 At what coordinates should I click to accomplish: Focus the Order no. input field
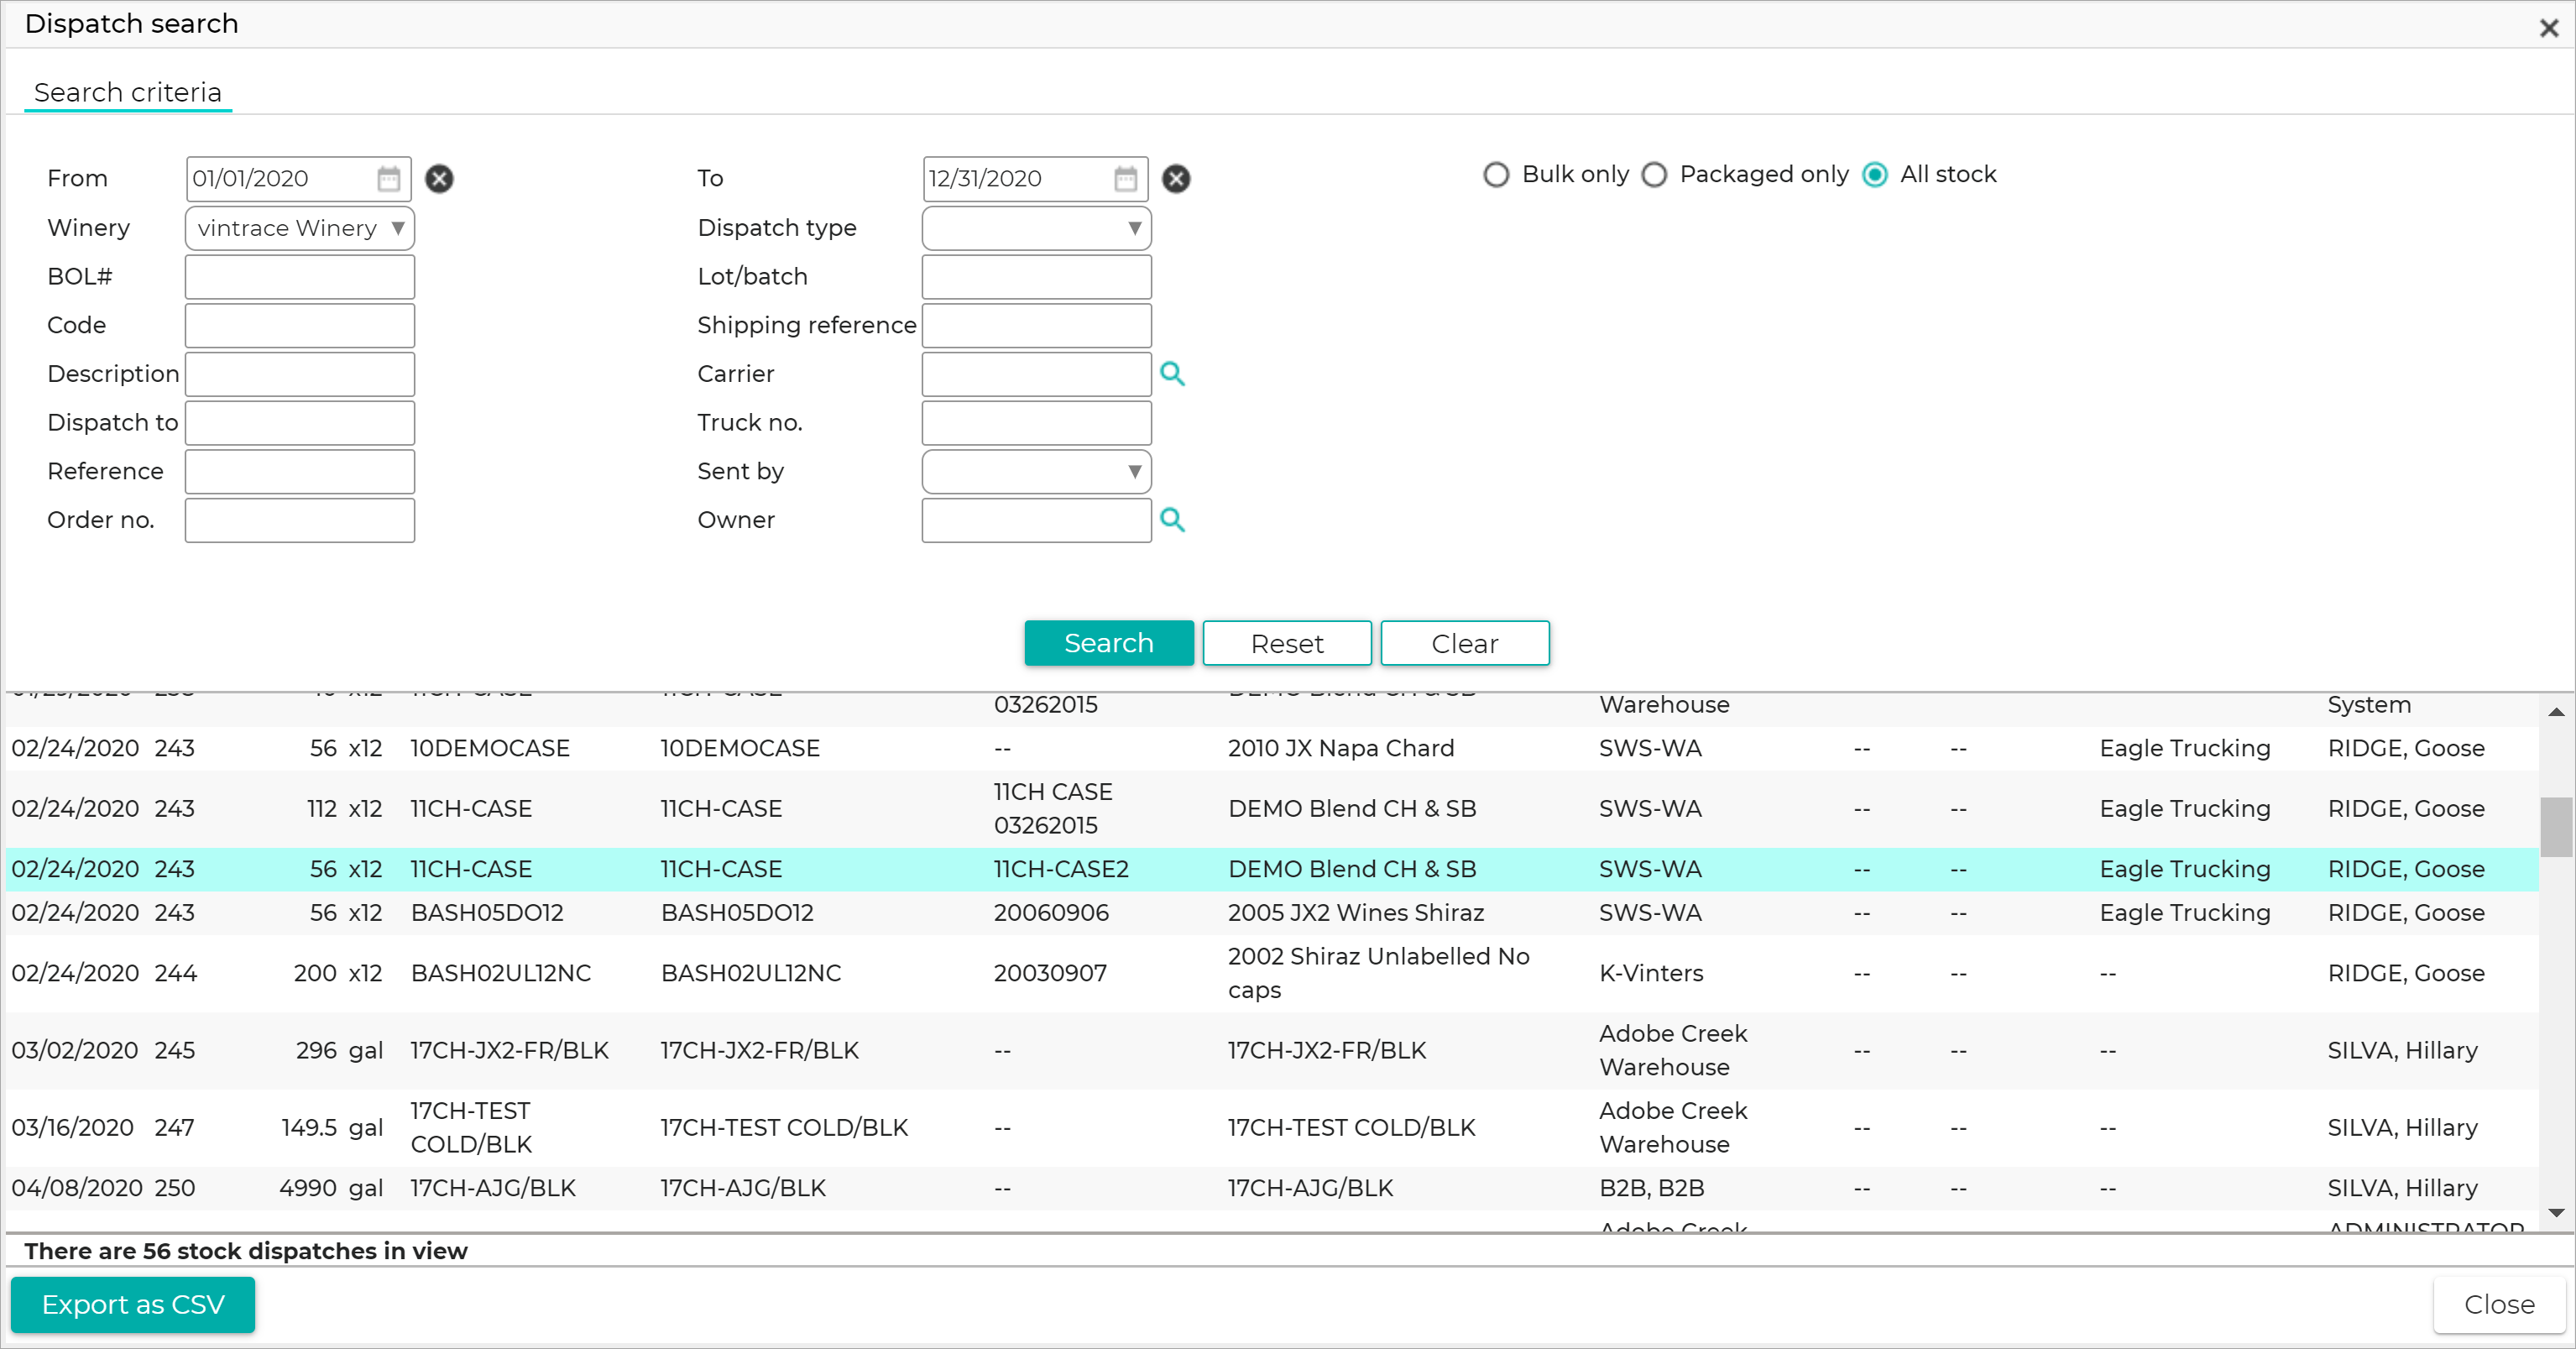click(300, 520)
